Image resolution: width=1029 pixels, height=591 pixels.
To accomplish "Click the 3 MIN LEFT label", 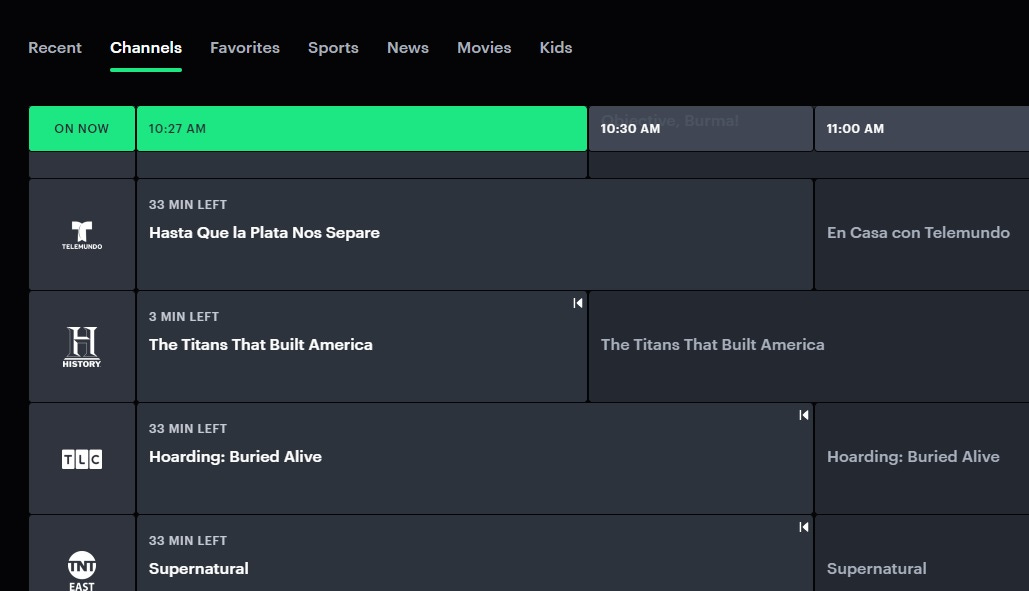I will (184, 317).
